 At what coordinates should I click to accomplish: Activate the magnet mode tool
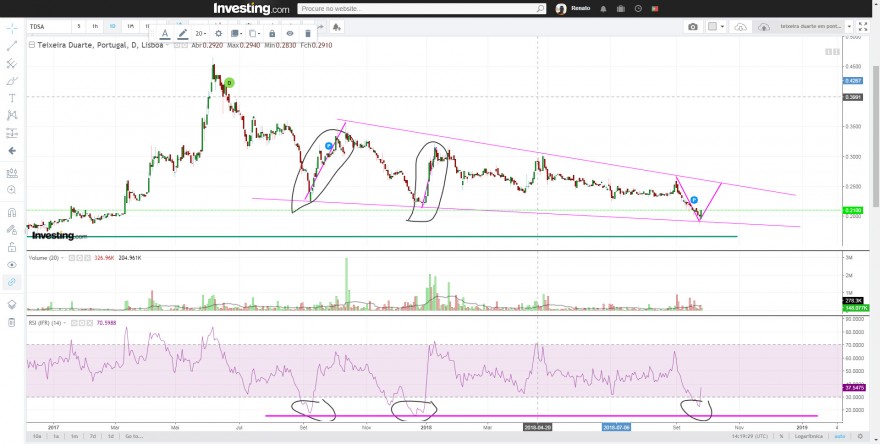click(x=12, y=212)
